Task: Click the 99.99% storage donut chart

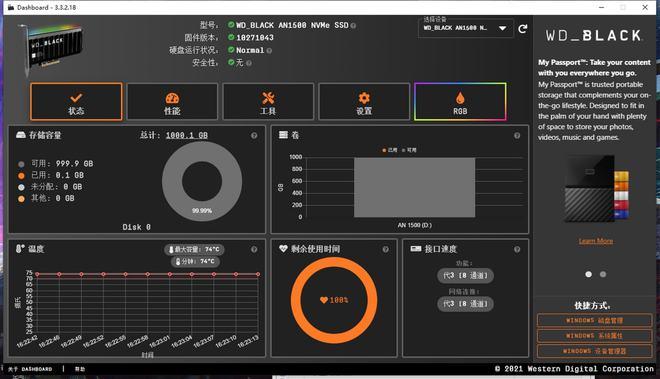Action: click(202, 181)
